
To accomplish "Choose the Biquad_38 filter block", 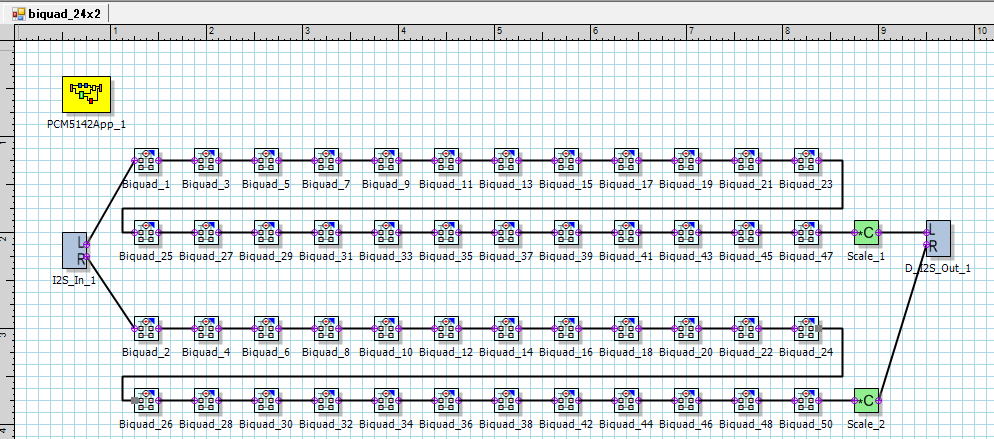I will pos(506,400).
